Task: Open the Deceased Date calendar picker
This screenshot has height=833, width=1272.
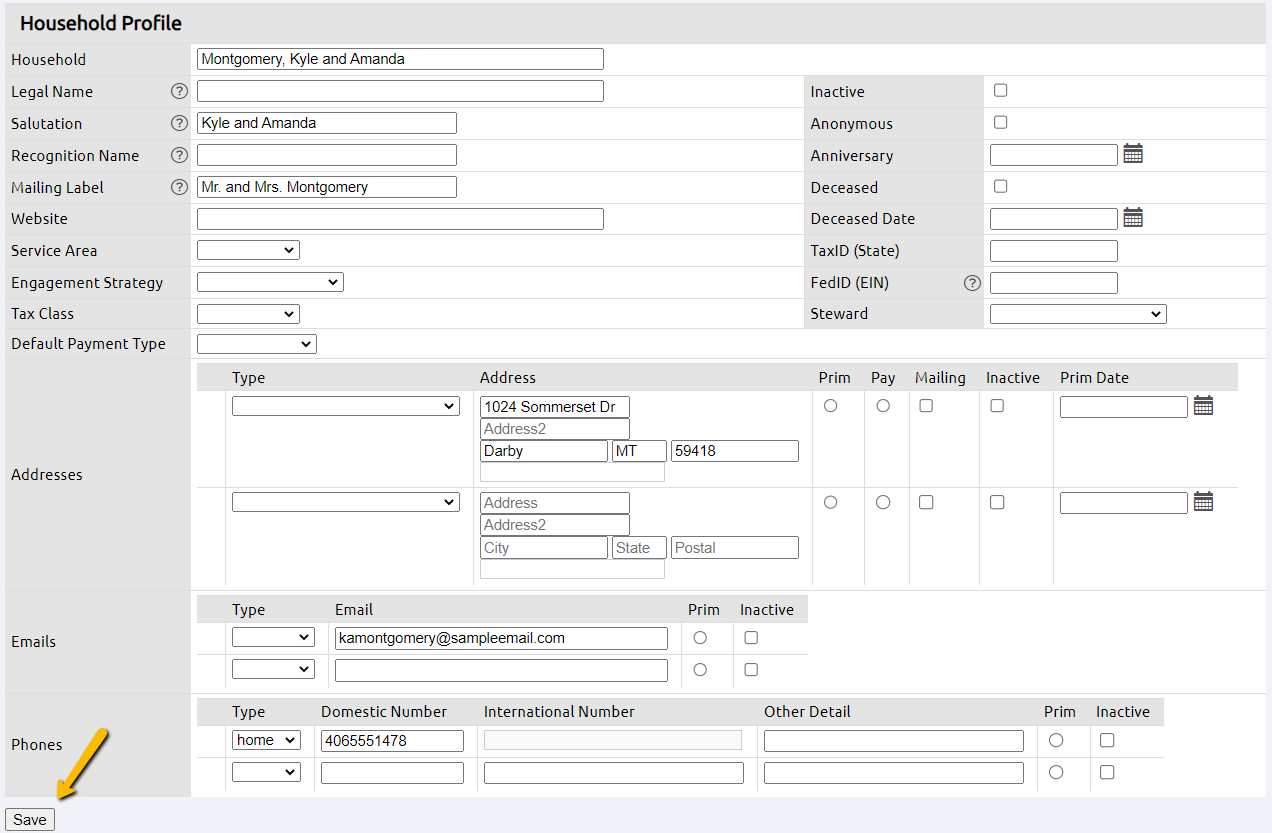Action: pos(1132,218)
